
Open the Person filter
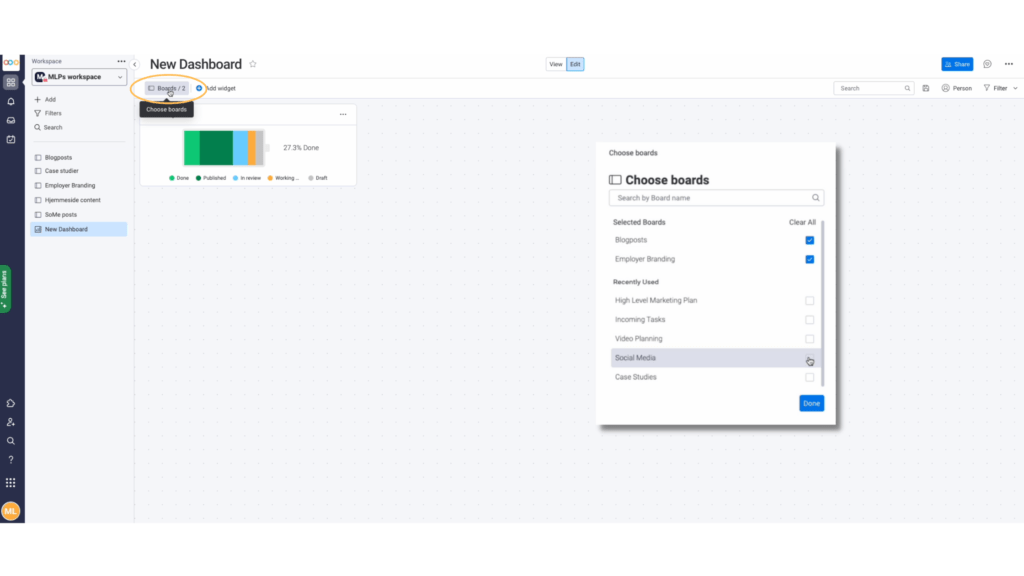tap(957, 88)
